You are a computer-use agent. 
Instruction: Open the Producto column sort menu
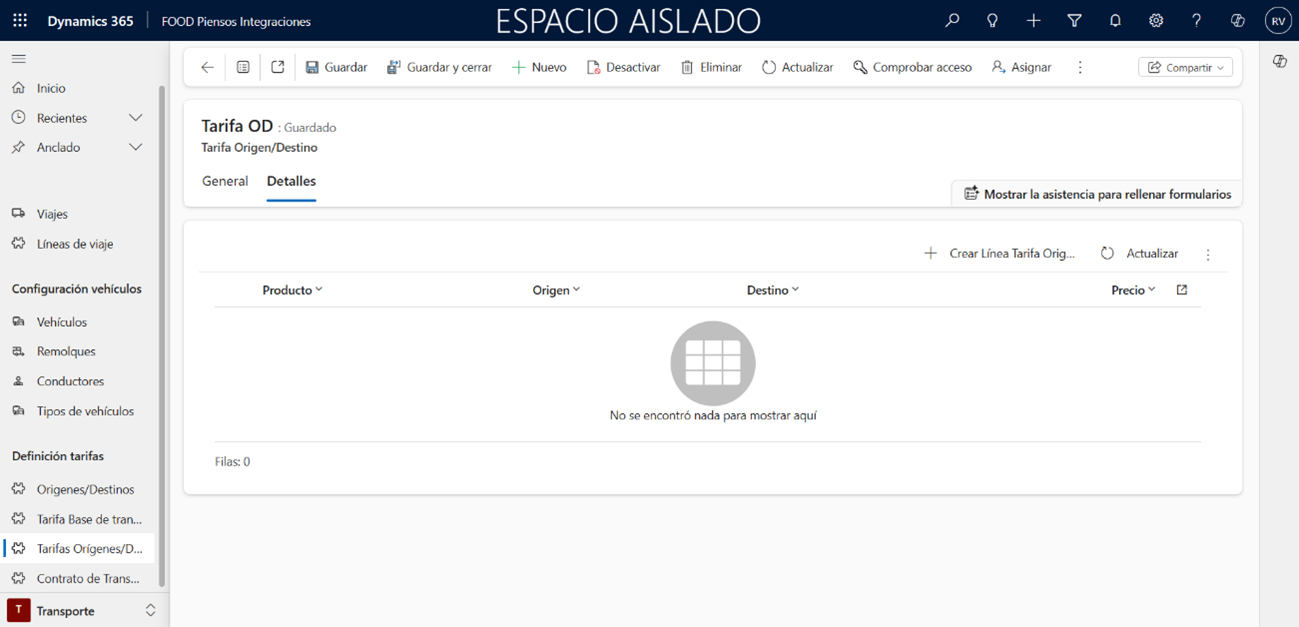point(292,290)
